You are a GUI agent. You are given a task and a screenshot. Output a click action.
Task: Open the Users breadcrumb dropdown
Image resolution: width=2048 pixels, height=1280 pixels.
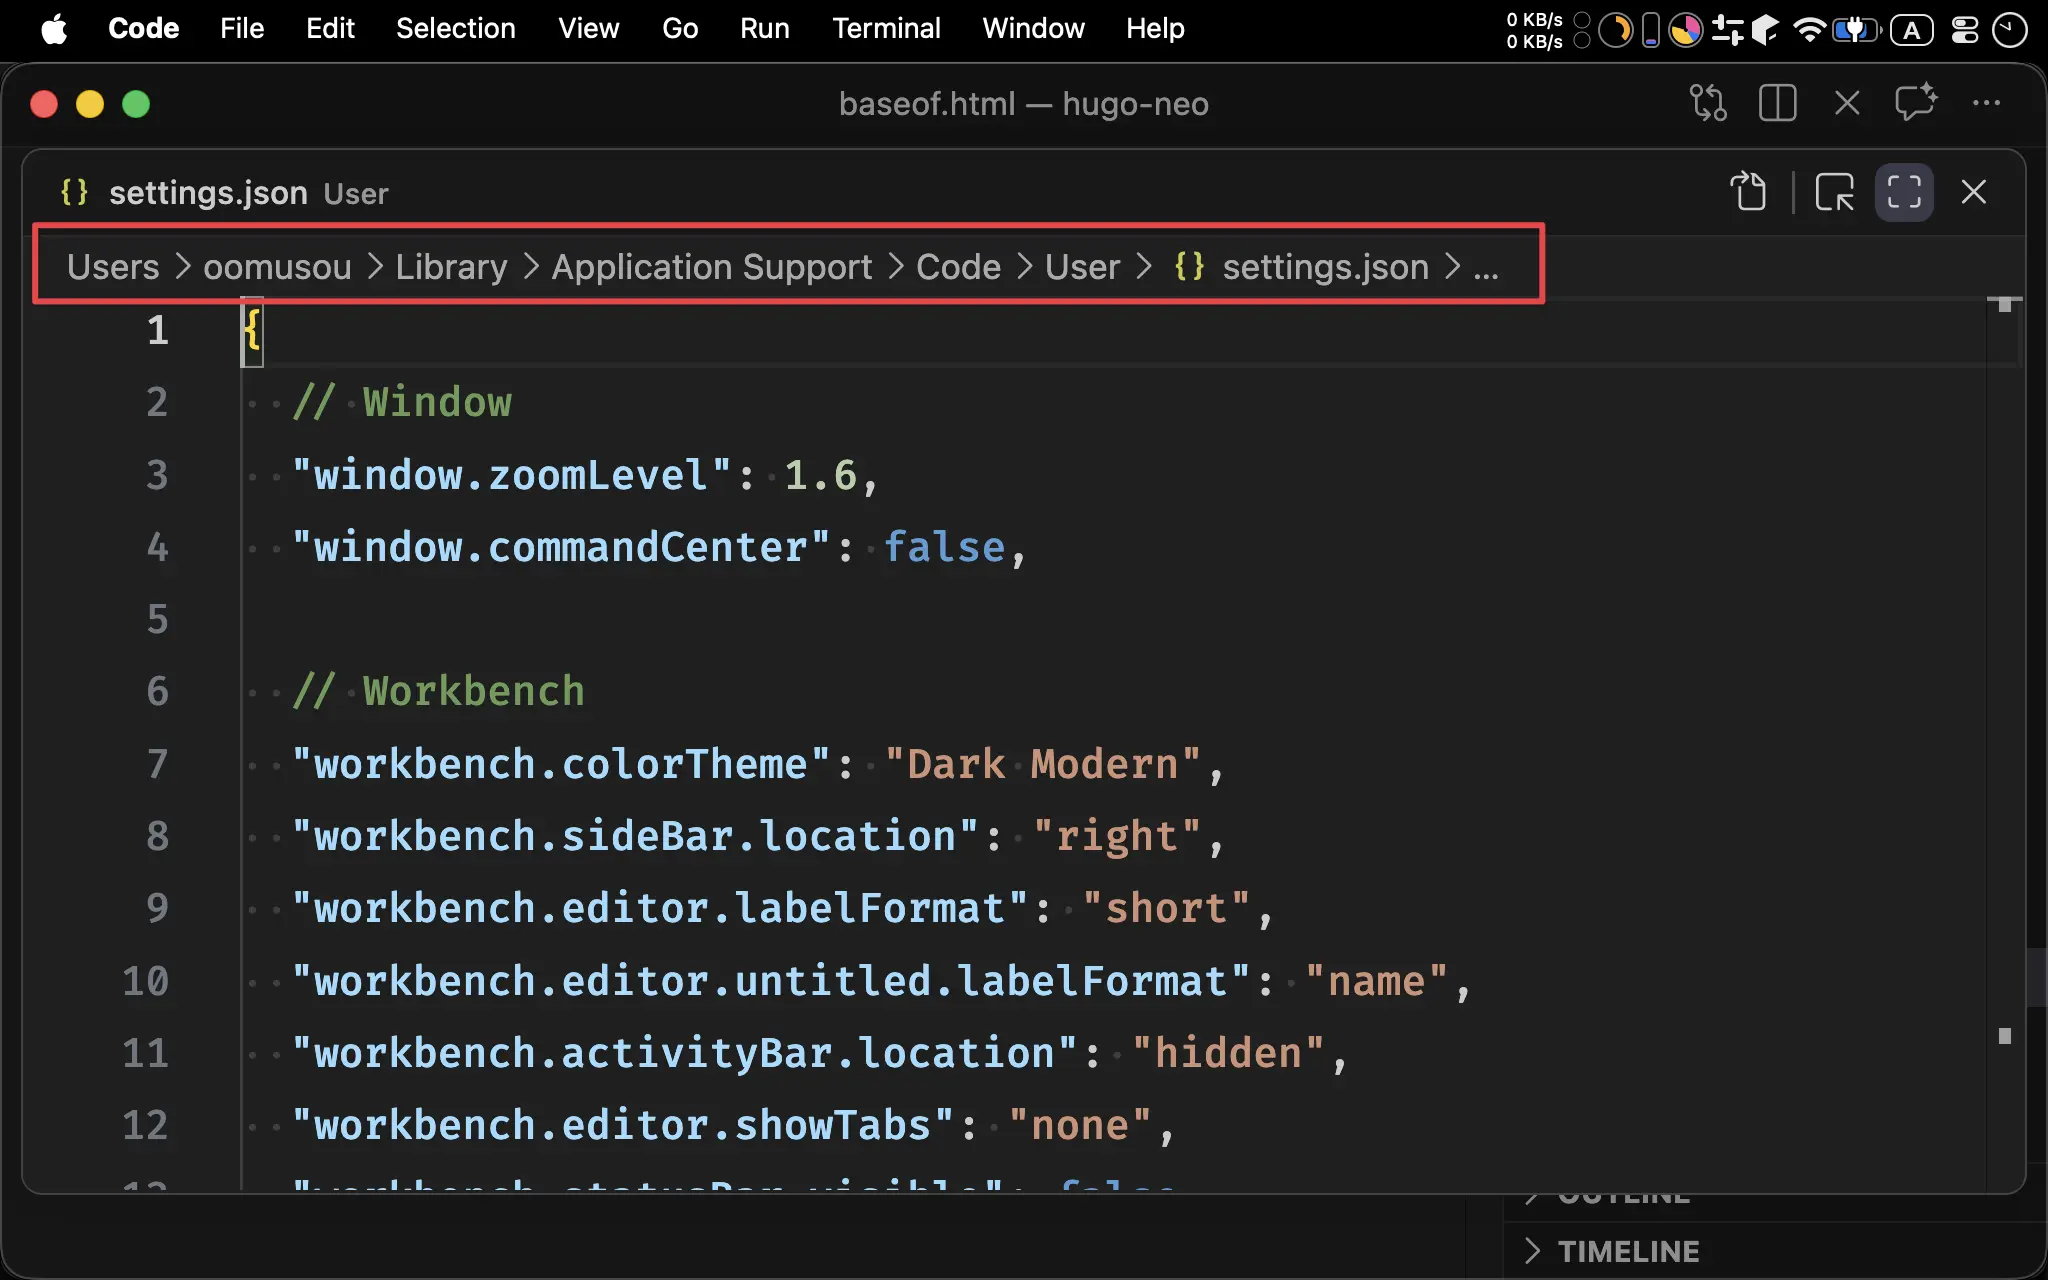pyautogui.click(x=113, y=267)
